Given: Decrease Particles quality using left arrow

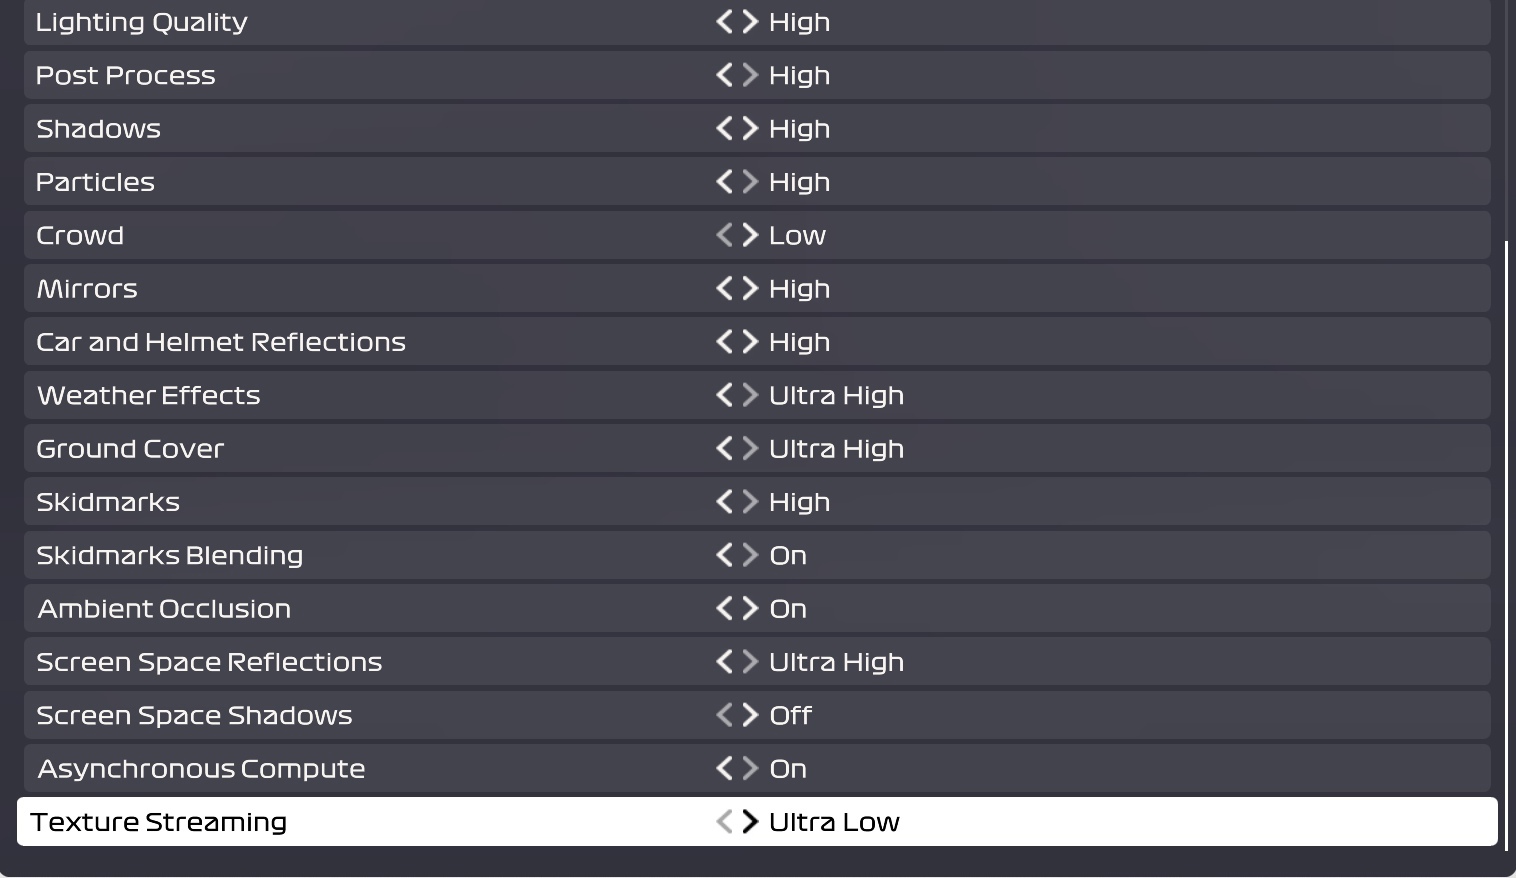Looking at the screenshot, I should [725, 182].
